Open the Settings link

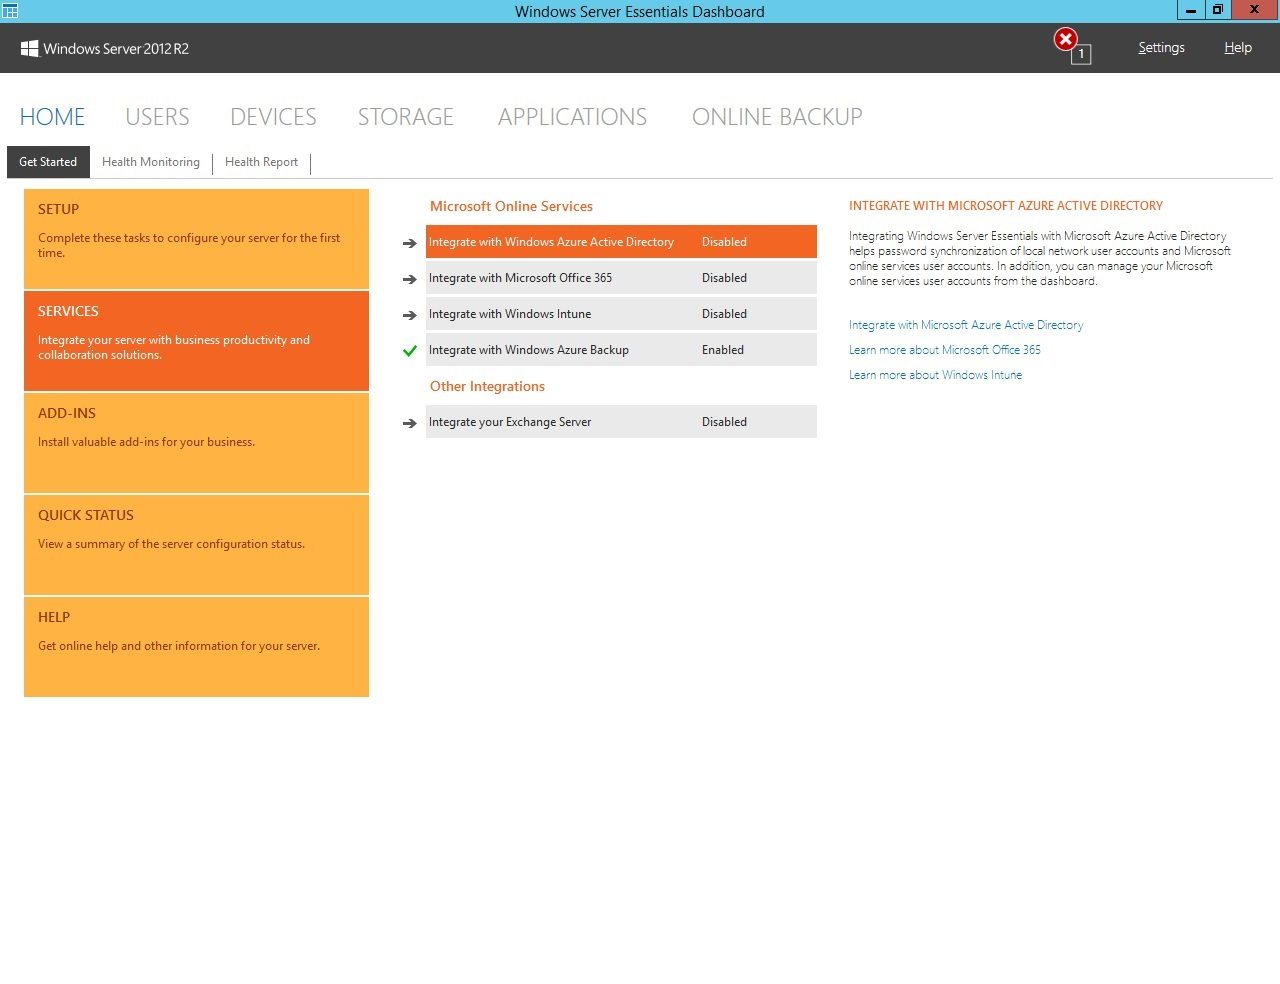point(1161,48)
